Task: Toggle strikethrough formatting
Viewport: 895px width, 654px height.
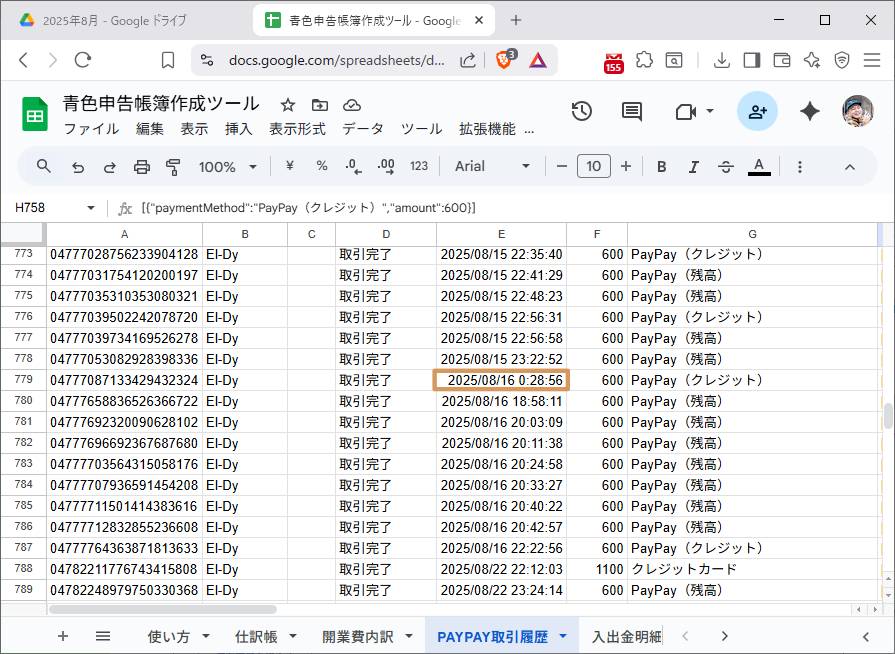Action: tap(726, 167)
